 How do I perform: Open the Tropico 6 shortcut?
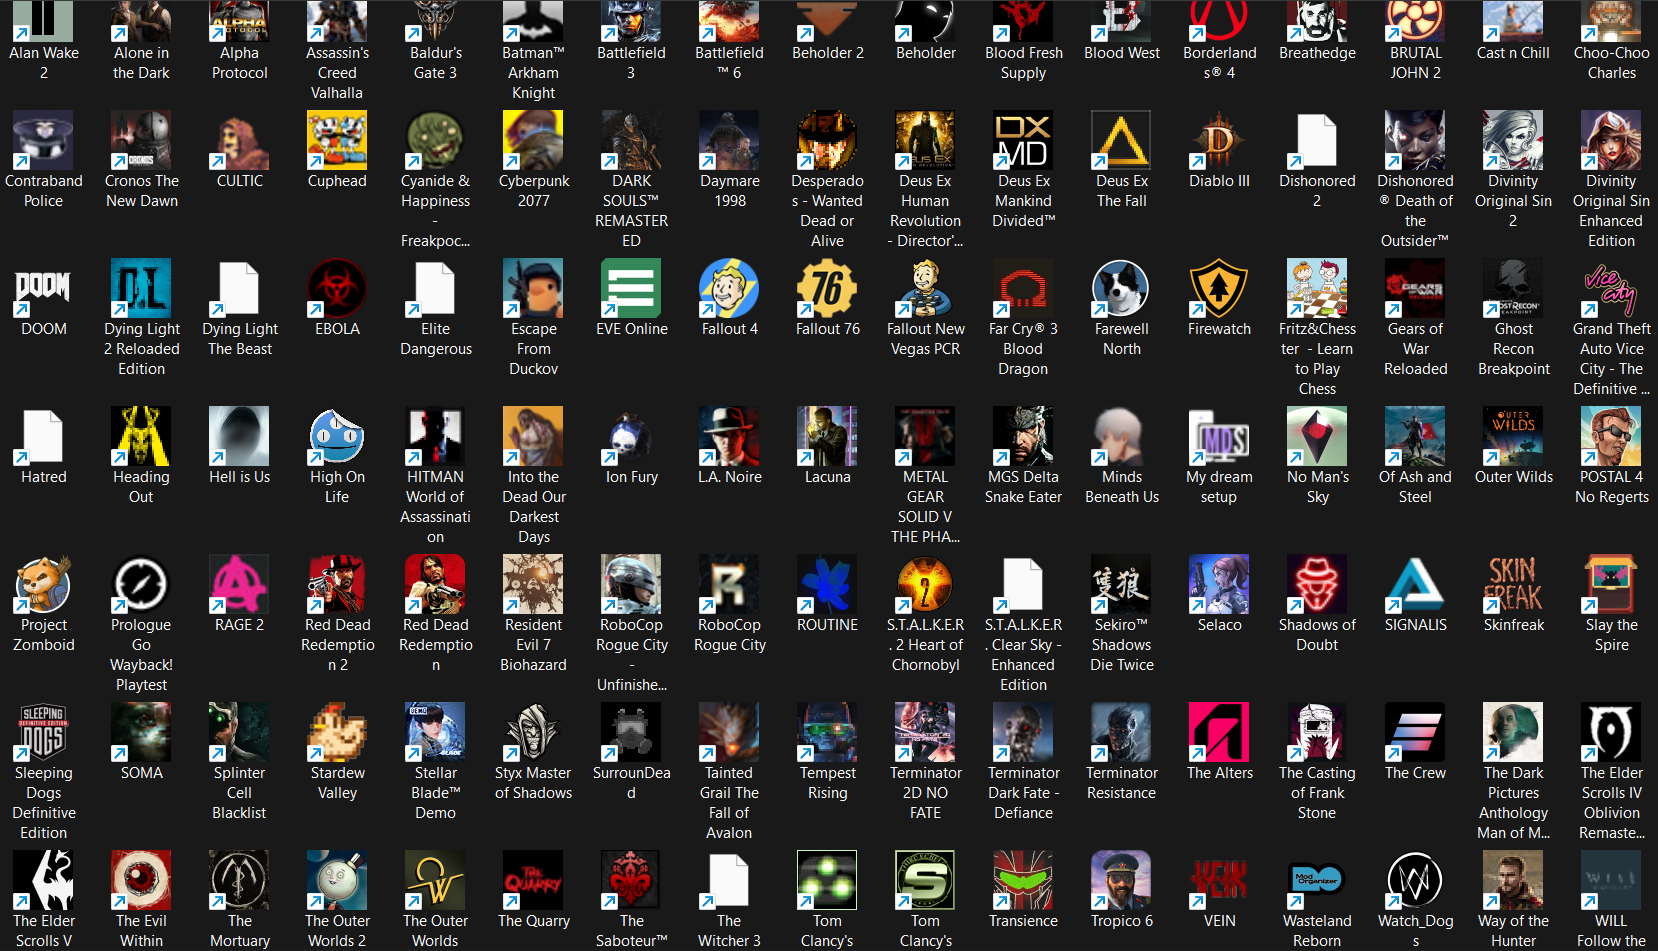[x=1121, y=881]
